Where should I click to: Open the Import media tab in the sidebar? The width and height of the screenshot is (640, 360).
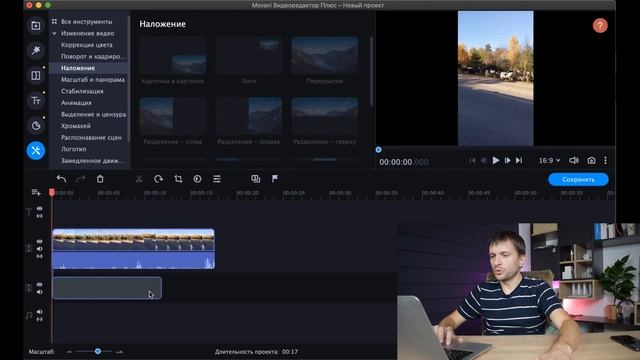click(x=36, y=26)
